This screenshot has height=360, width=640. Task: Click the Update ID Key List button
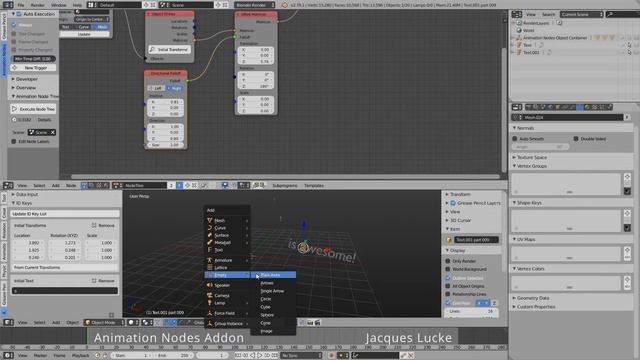[65, 213]
